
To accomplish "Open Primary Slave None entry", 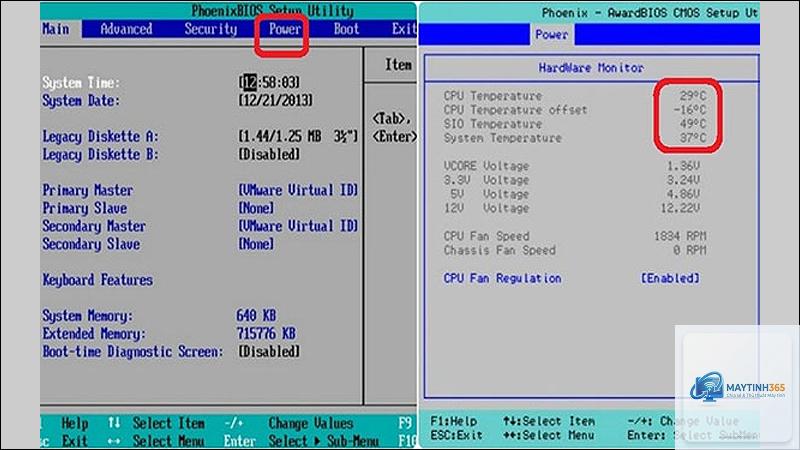I will click(x=256, y=208).
